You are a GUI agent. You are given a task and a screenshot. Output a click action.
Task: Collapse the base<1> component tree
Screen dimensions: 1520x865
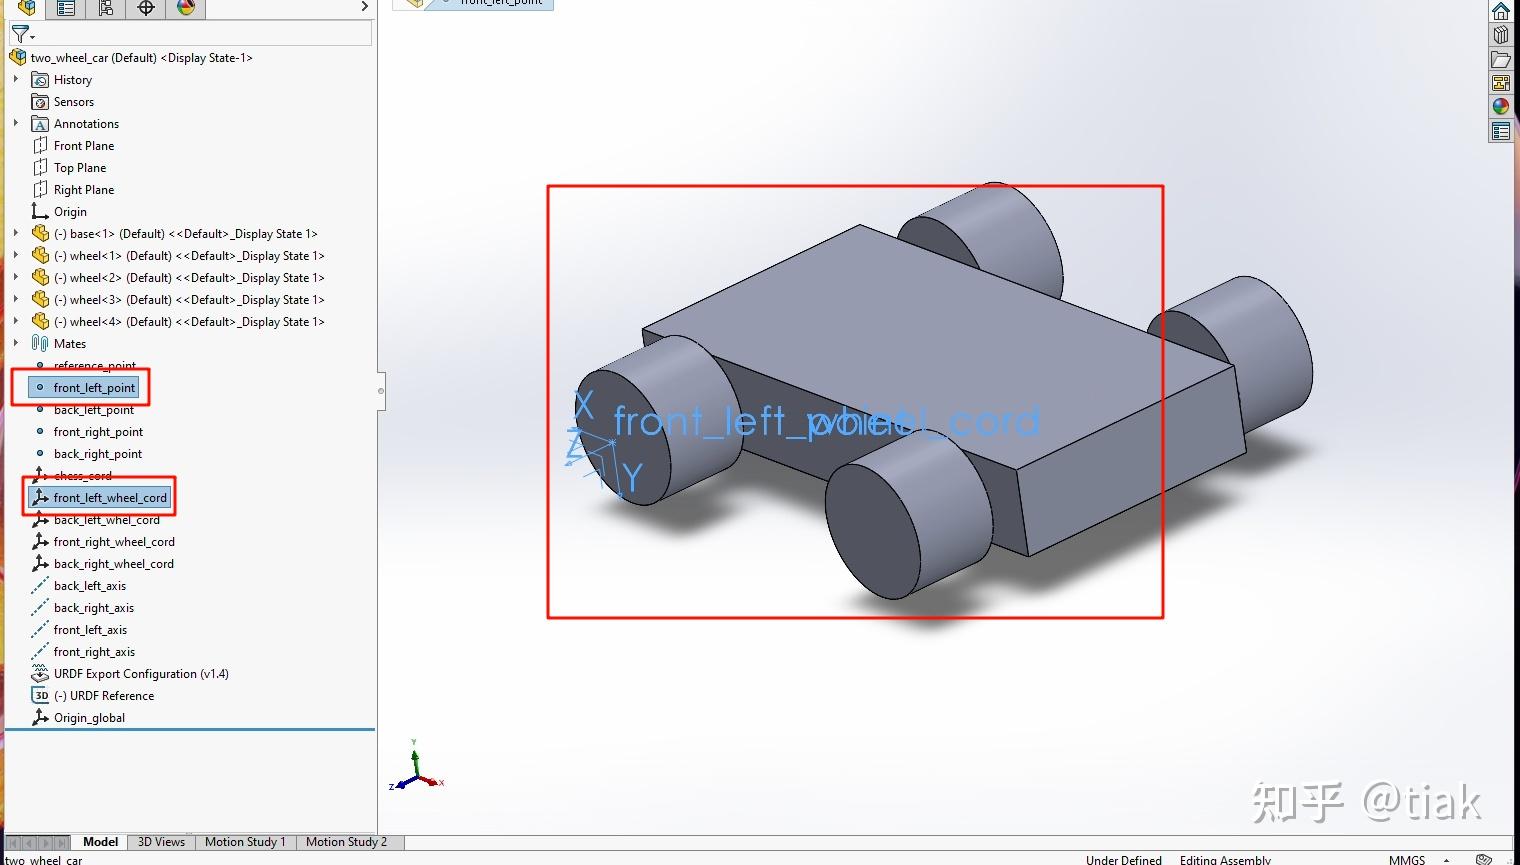14,233
